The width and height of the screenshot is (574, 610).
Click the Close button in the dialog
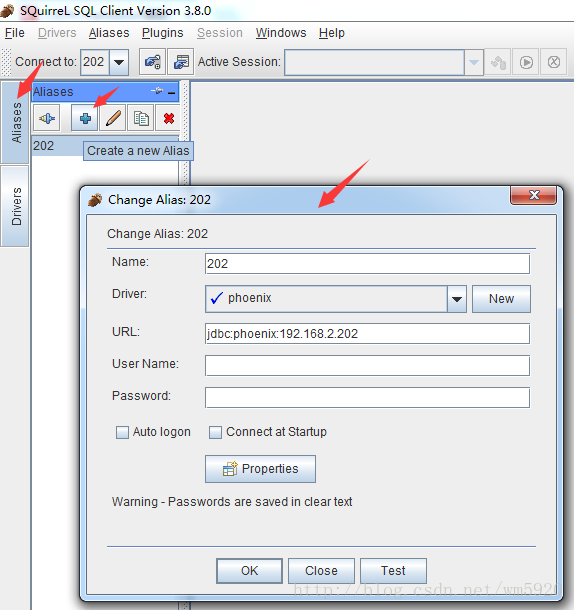(321, 571)
